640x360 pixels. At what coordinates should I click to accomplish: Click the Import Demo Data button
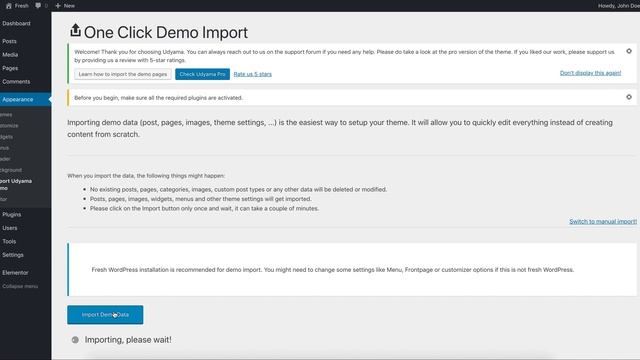coord(105,315)
